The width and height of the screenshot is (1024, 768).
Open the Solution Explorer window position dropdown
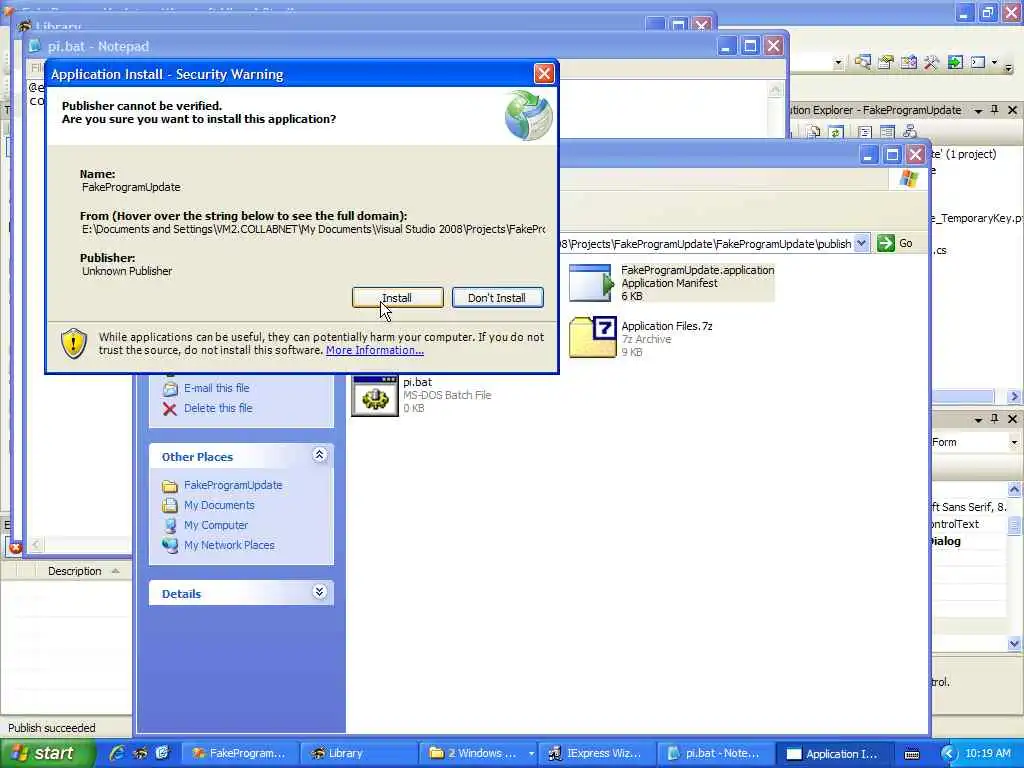point(978,111)
